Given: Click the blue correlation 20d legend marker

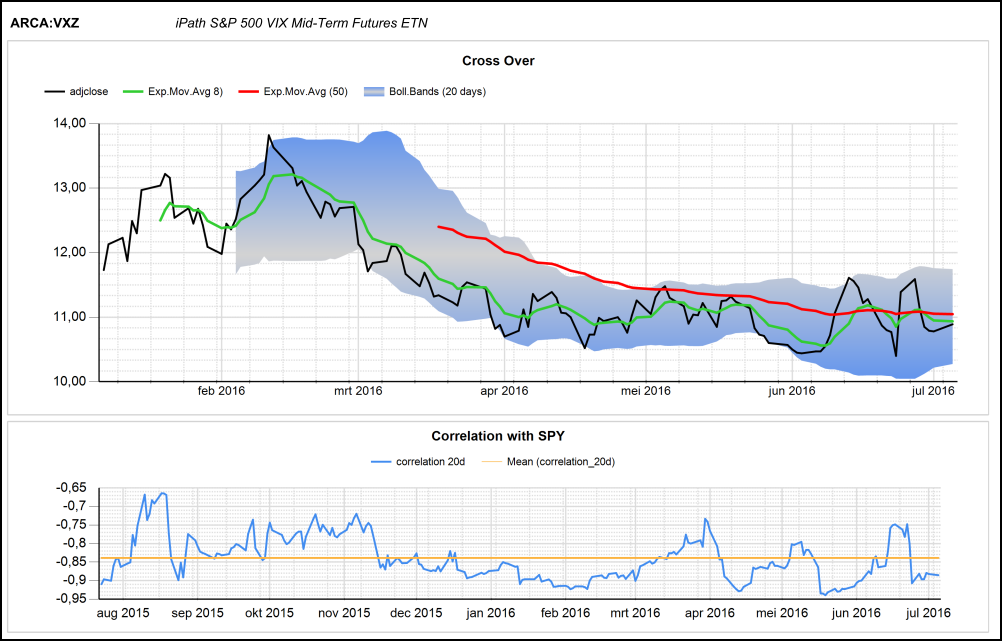Looking at the screenshot, I should coord(381,461).
